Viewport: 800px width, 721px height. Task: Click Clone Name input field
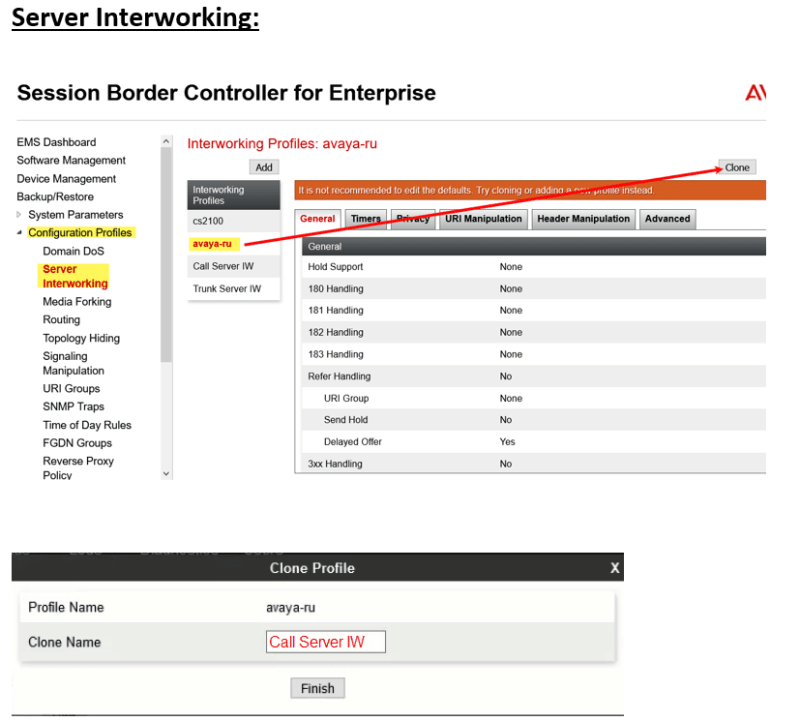(326, 641)
